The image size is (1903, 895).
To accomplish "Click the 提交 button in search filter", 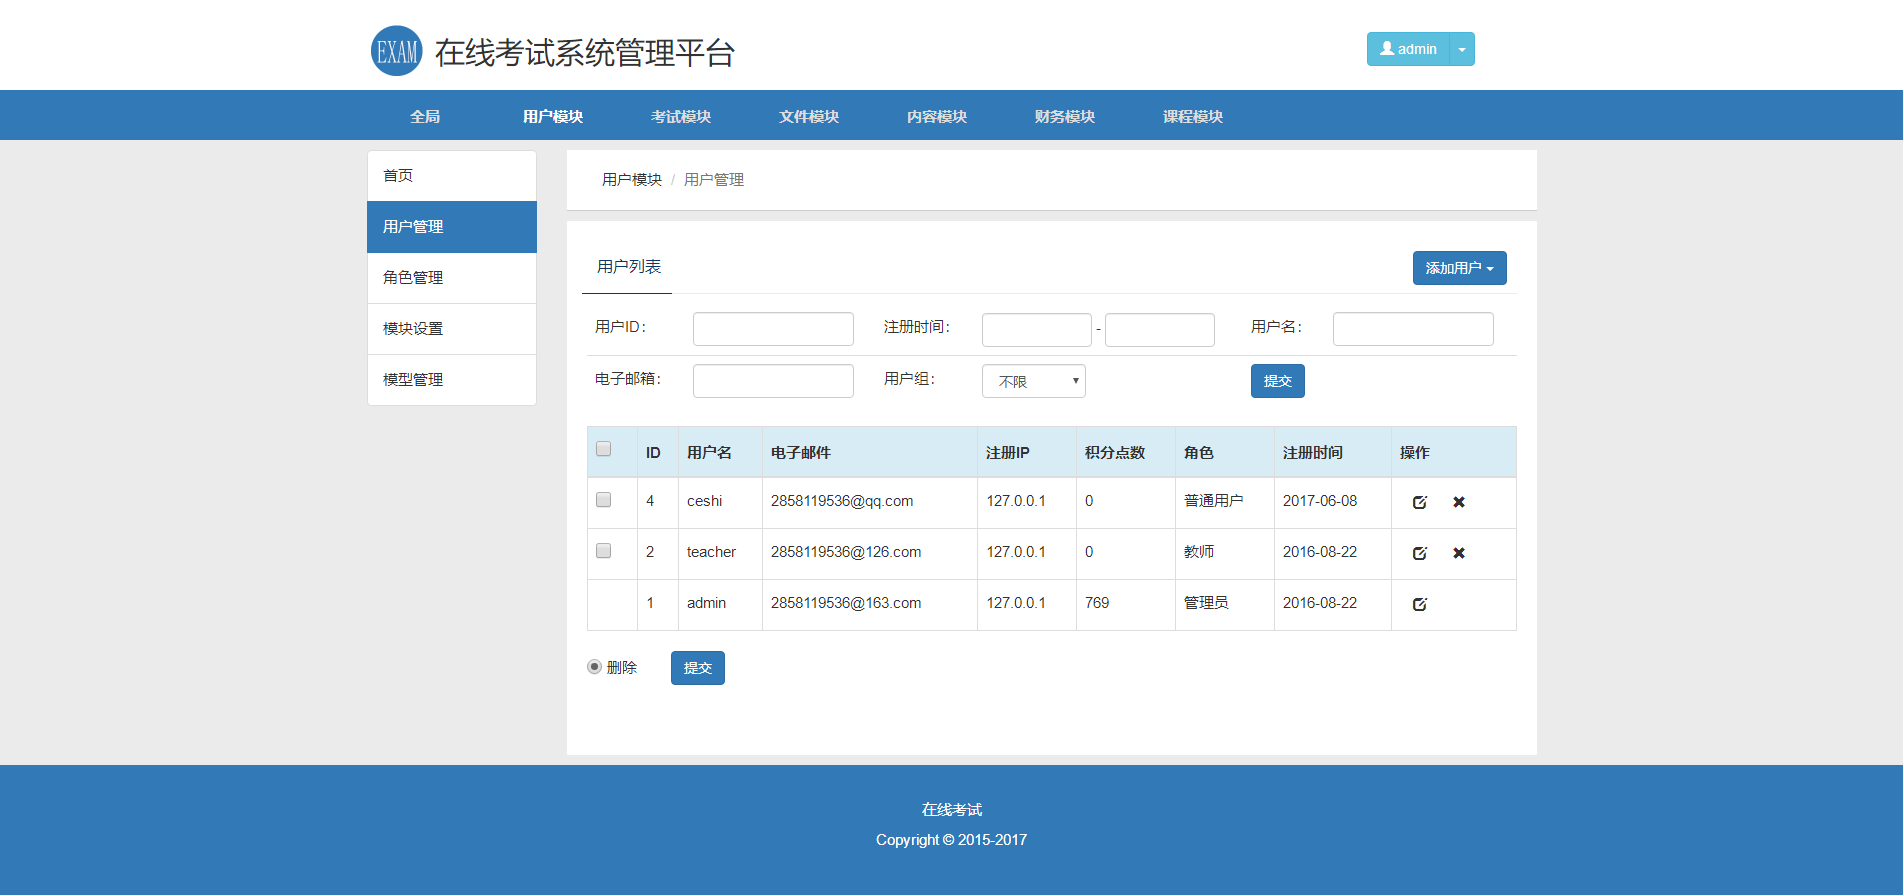I will coord(1277,381).
